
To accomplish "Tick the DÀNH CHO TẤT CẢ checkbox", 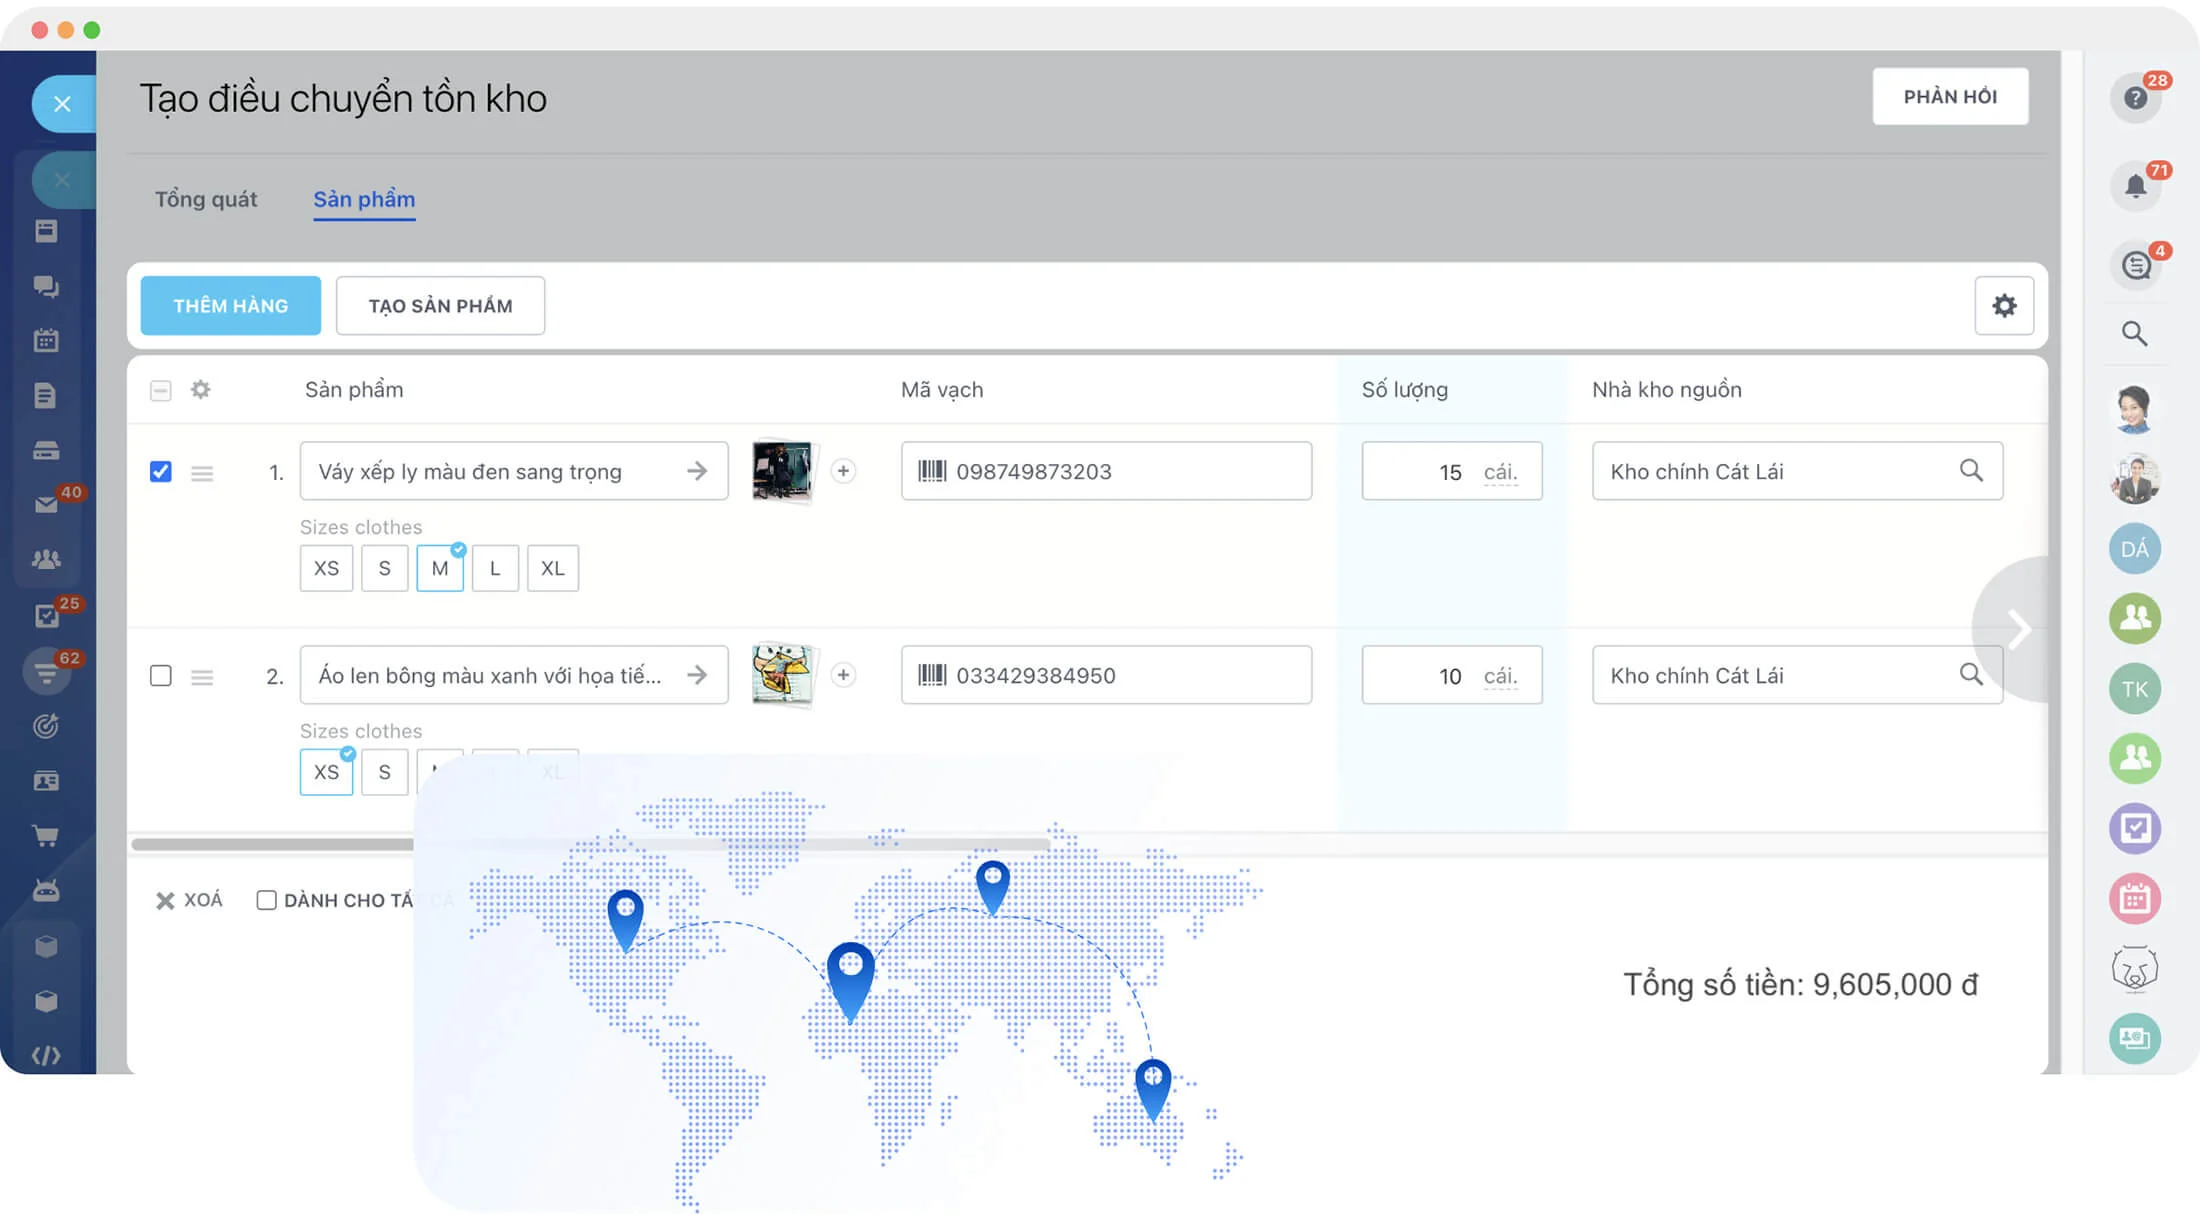I will [x=266, y=900].
